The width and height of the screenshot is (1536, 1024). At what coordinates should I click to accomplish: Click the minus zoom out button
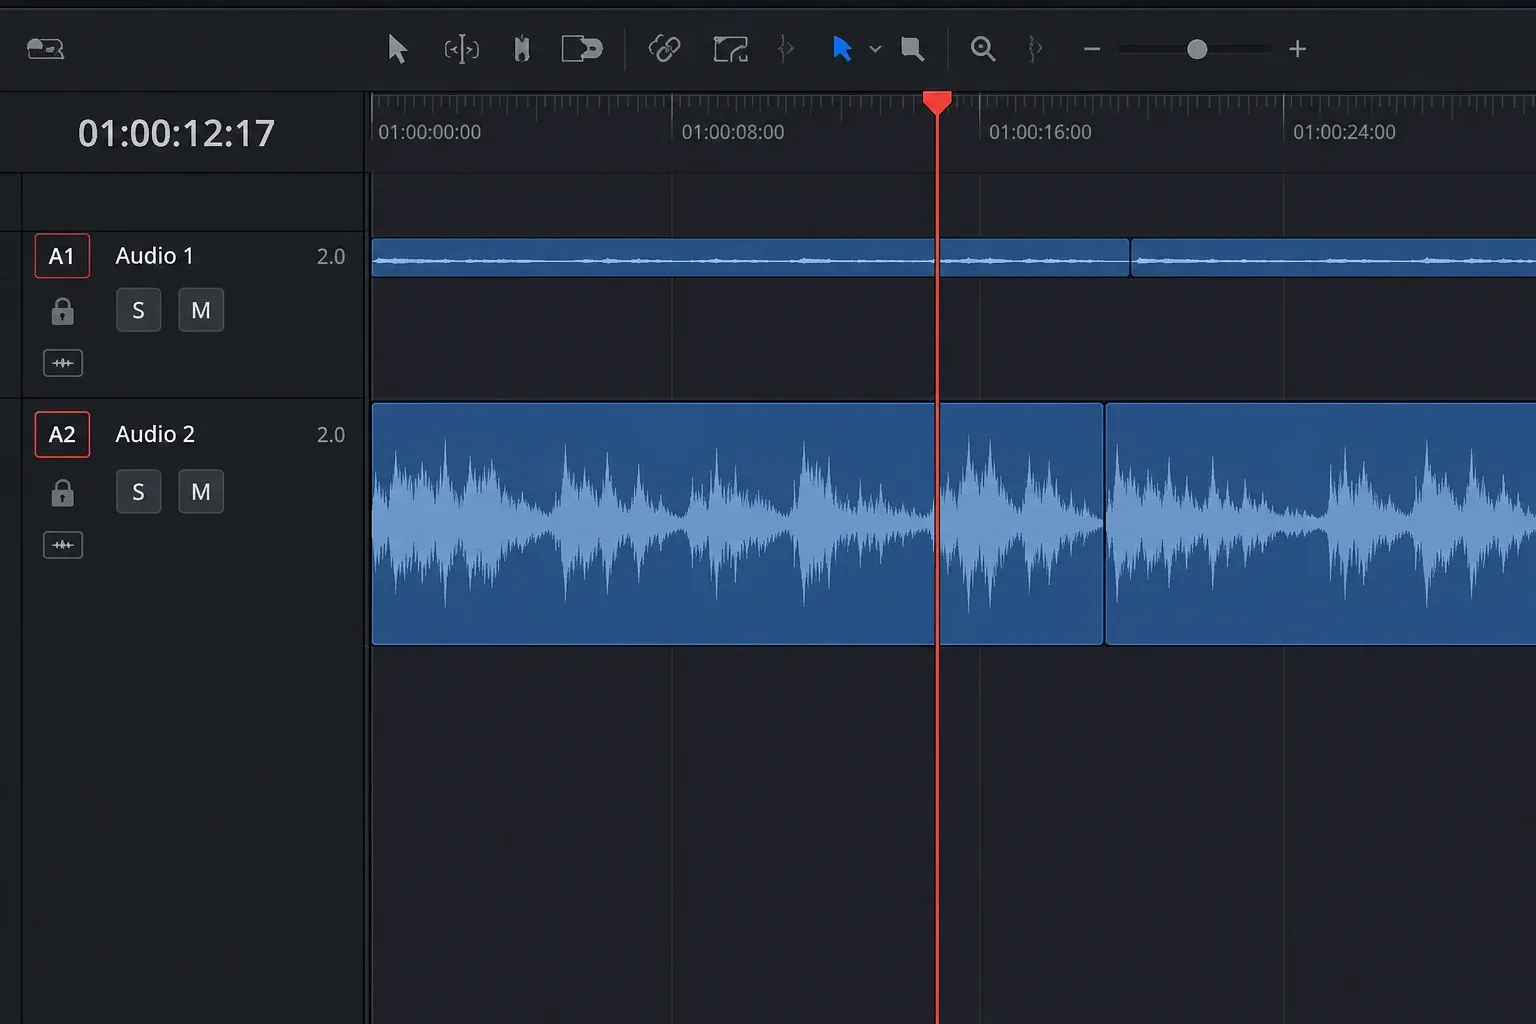(x=1092, y=49)
